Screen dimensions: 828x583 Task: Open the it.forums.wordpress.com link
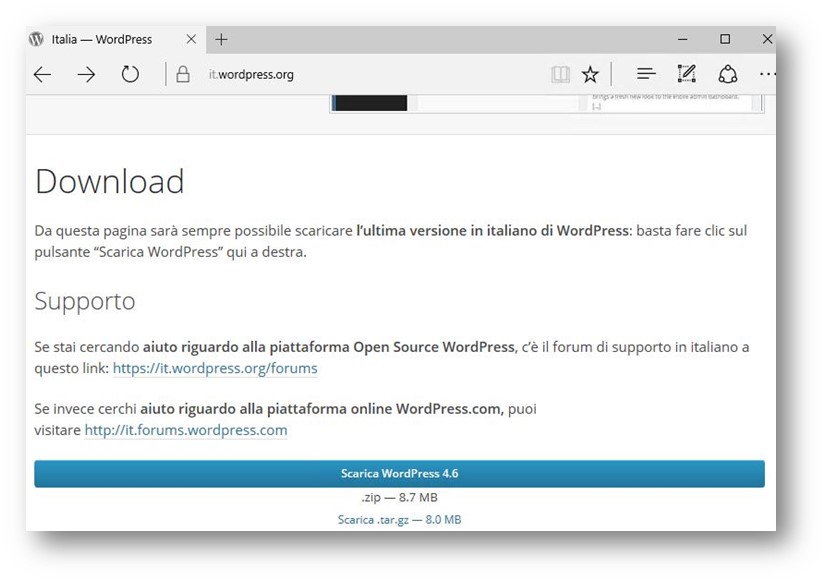186,430
